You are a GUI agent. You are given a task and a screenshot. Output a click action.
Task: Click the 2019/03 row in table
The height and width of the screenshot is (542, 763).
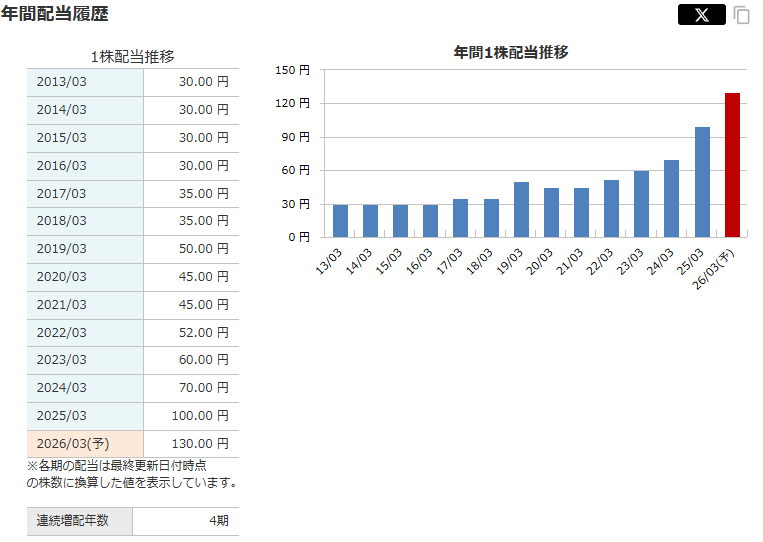[x=85, y=249]
